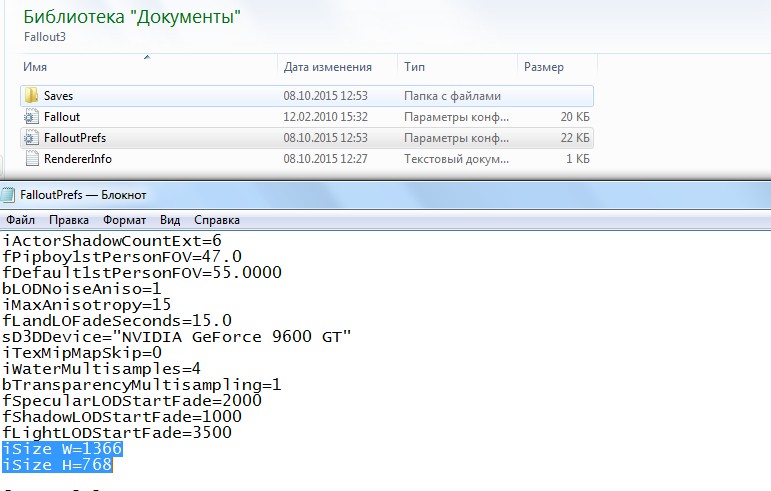The width and height of the screenshot is (771, 491).
Task: Click the type Папка с файлами
Action: pos(452,96)
